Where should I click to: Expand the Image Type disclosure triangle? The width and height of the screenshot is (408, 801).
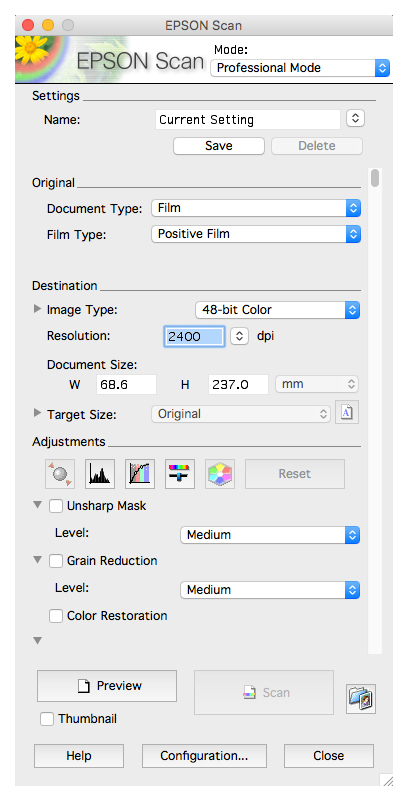(x=37, y=309)
